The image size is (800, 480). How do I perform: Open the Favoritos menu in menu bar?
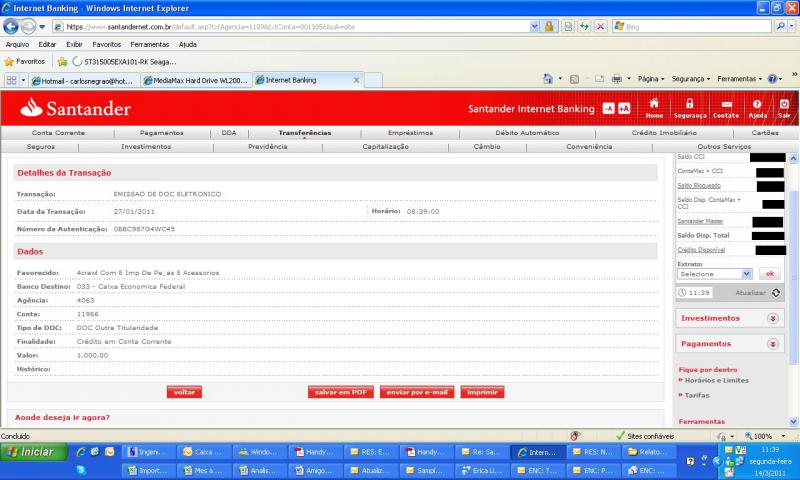point(107,44)
